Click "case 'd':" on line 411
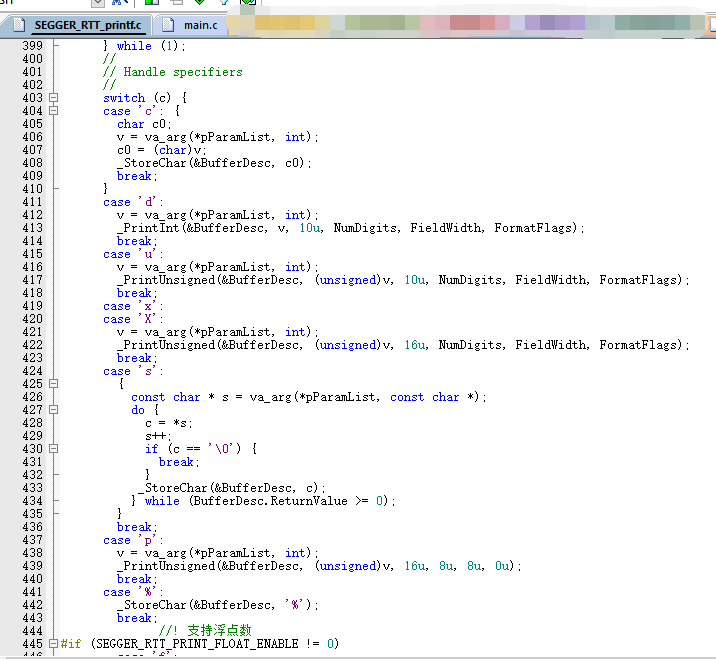 tap(133, 202)
